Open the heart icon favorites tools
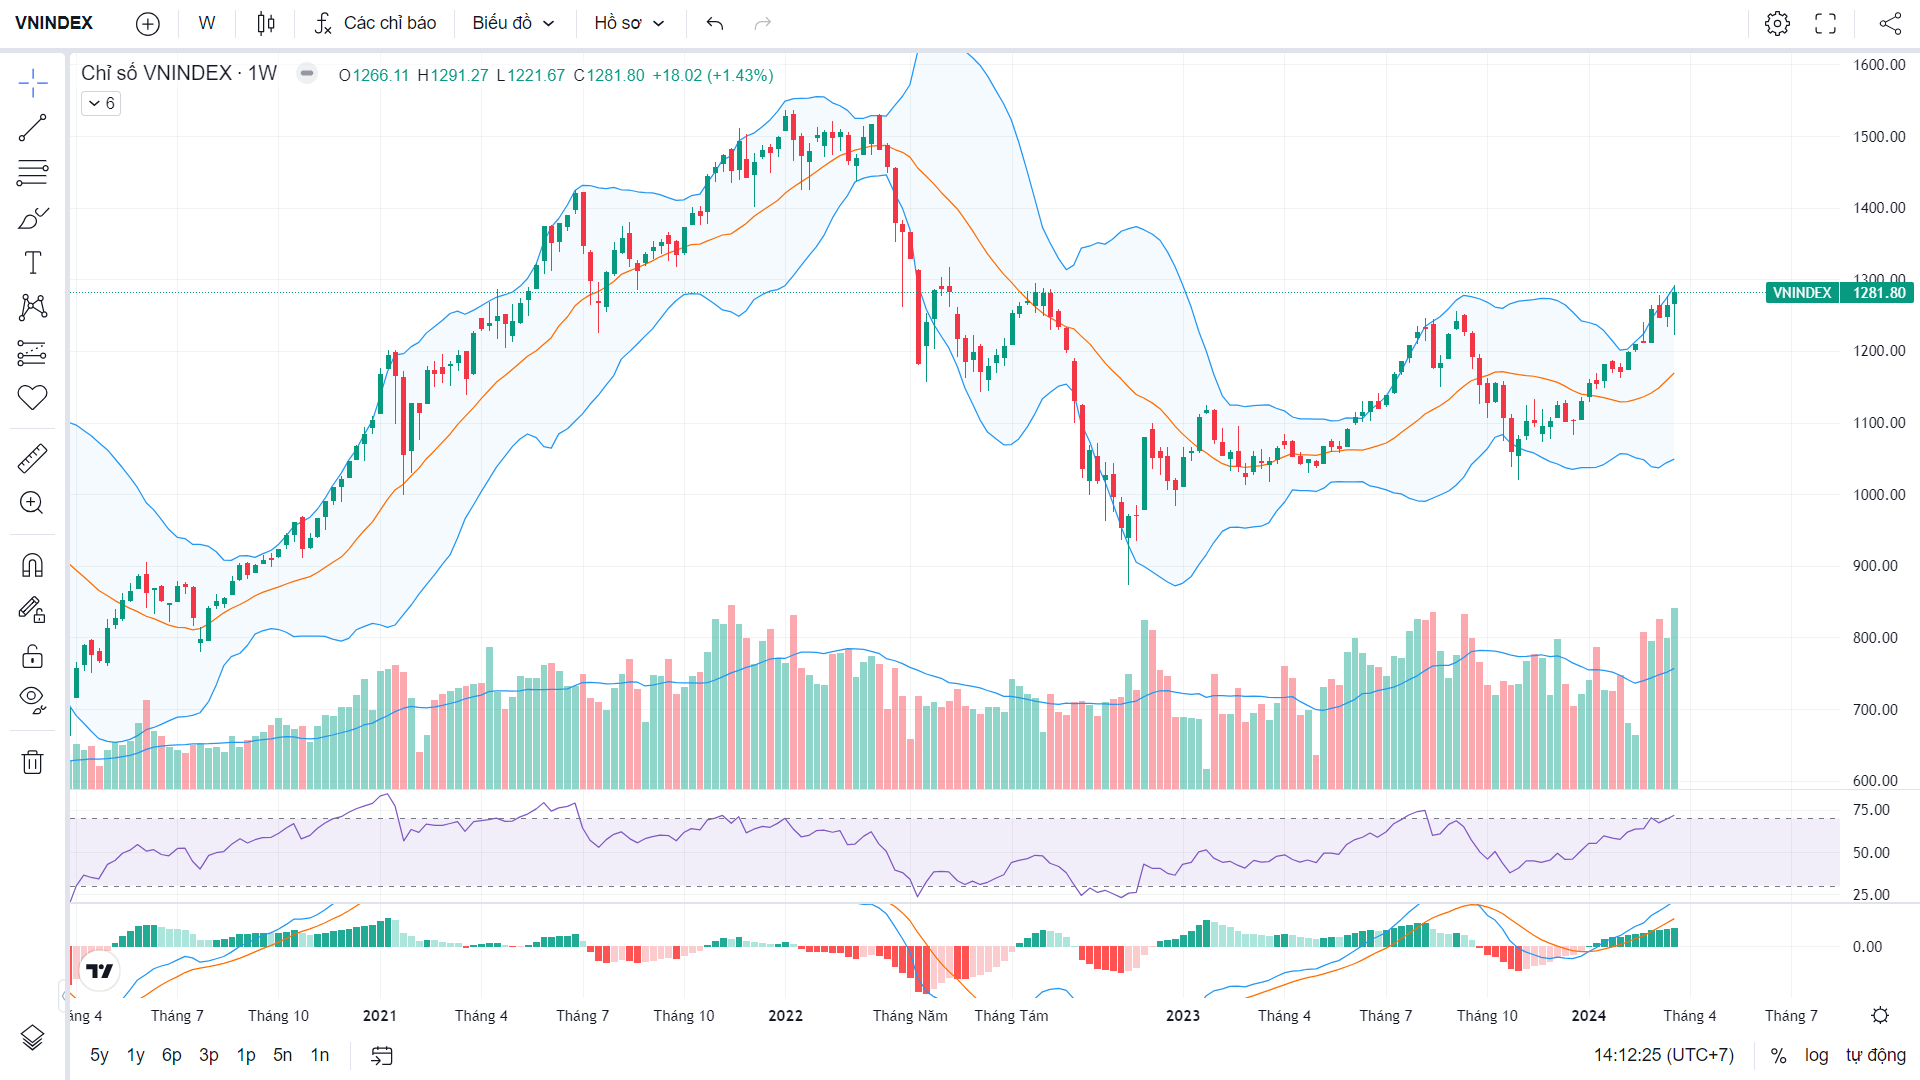The width and height of the screenshot is (1920, 1080). [x=33, y=397]
